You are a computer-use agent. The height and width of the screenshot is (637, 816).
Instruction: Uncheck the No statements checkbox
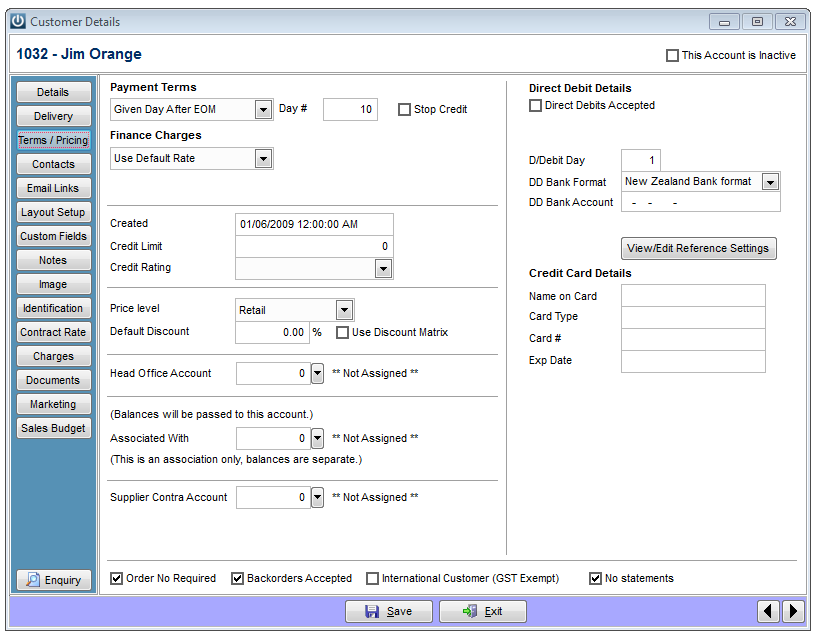pos(595,578)
